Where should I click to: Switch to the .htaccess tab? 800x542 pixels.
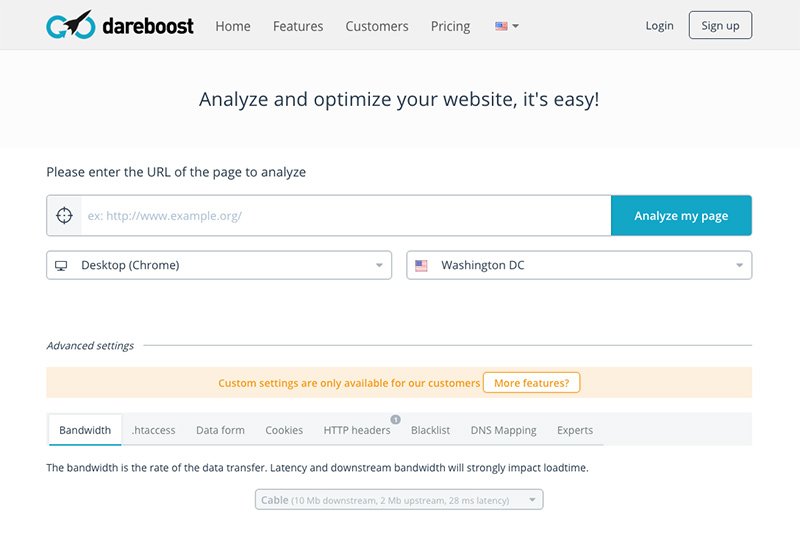point(153,430)
